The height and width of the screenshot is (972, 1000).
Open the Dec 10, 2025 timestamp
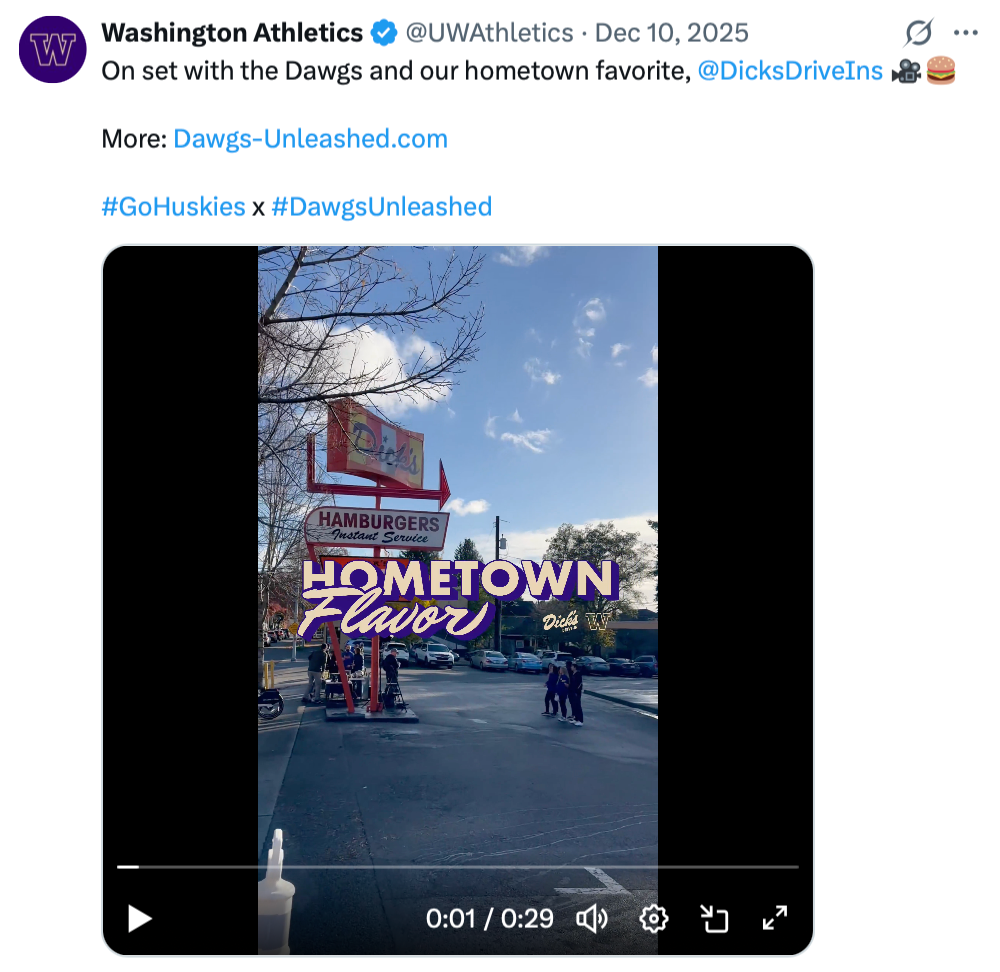(x=671, y=33)
